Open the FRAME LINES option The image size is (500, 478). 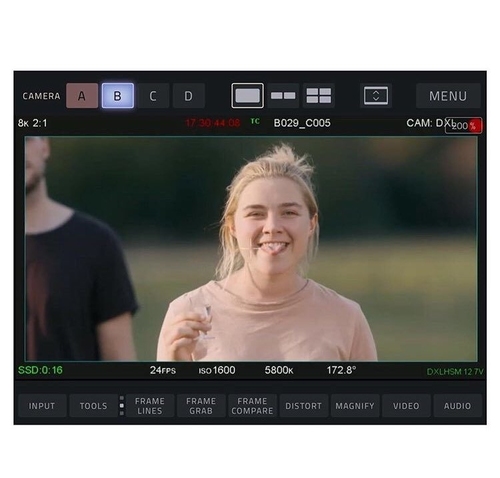(150, 406)
